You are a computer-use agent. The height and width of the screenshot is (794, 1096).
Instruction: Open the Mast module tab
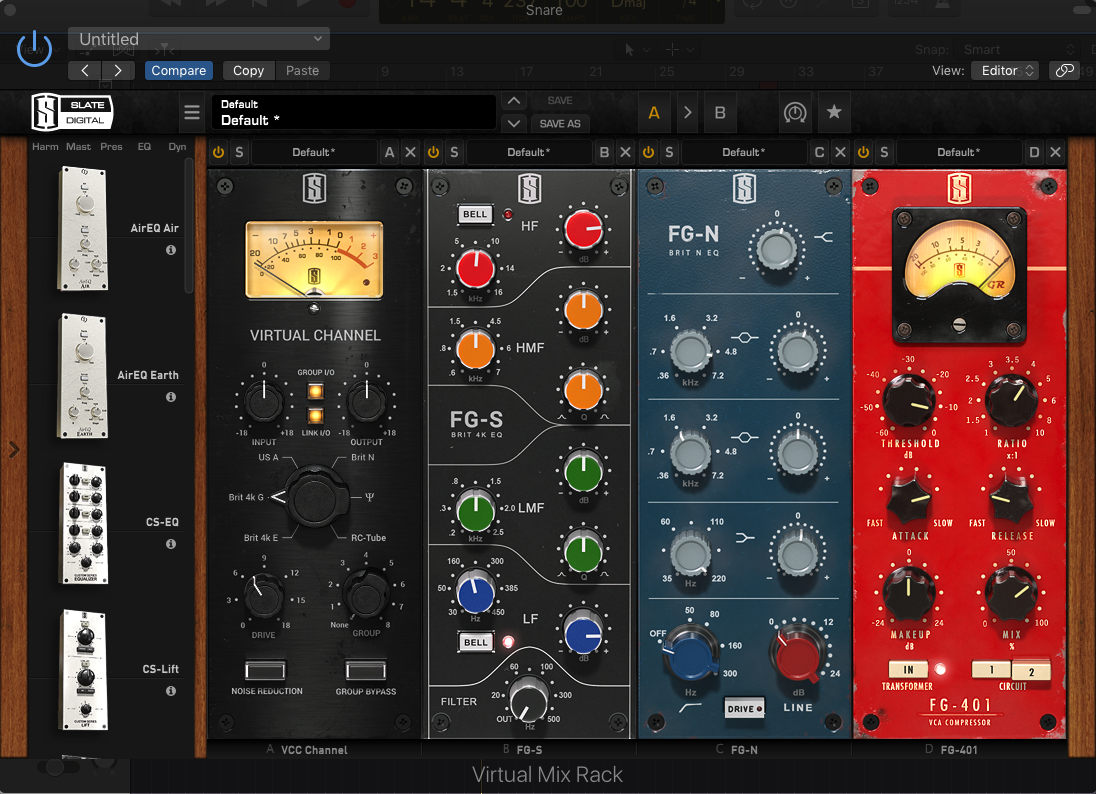pos(78,147)
